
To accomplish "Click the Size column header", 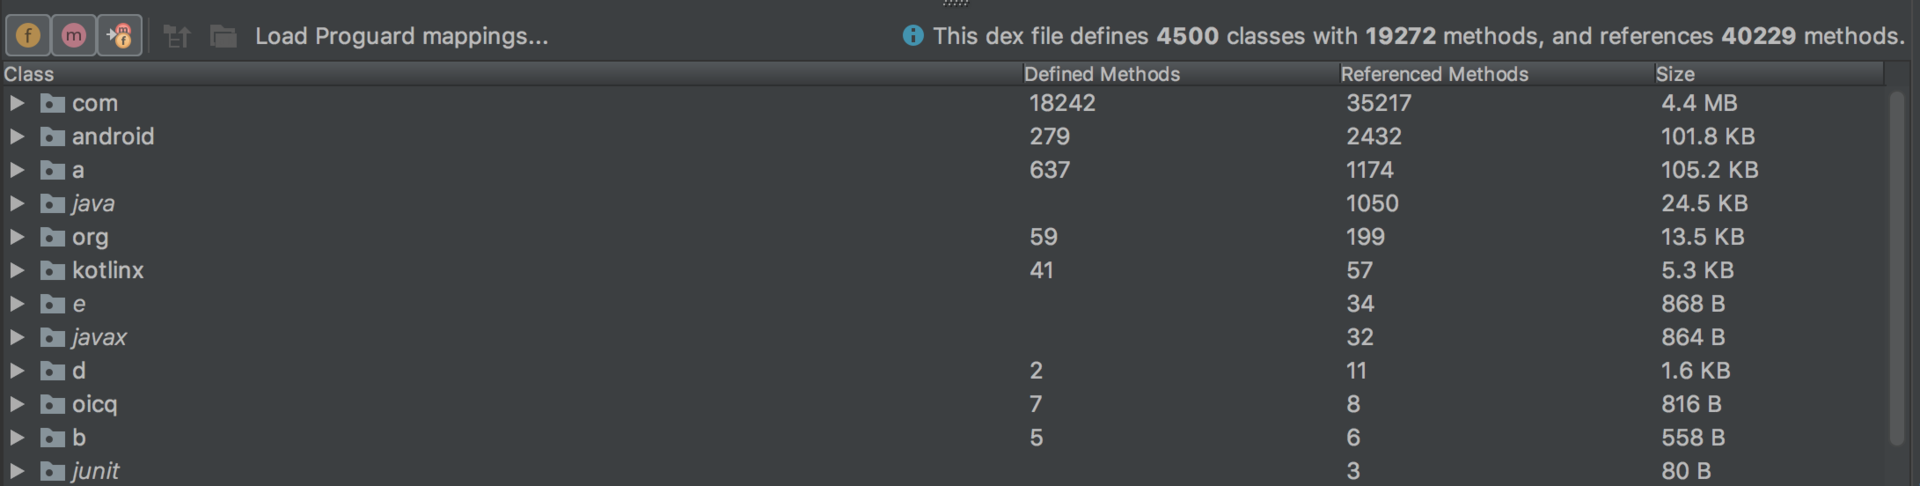I will (1675, 74).
